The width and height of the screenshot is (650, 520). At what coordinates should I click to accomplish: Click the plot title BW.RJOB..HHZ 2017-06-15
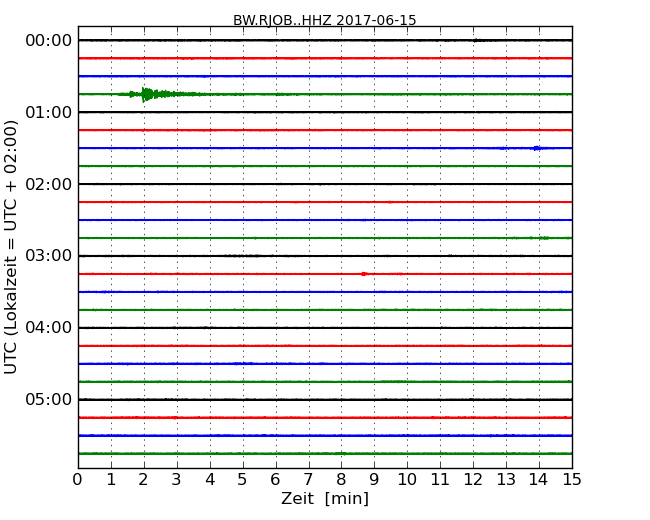point(325,20)
